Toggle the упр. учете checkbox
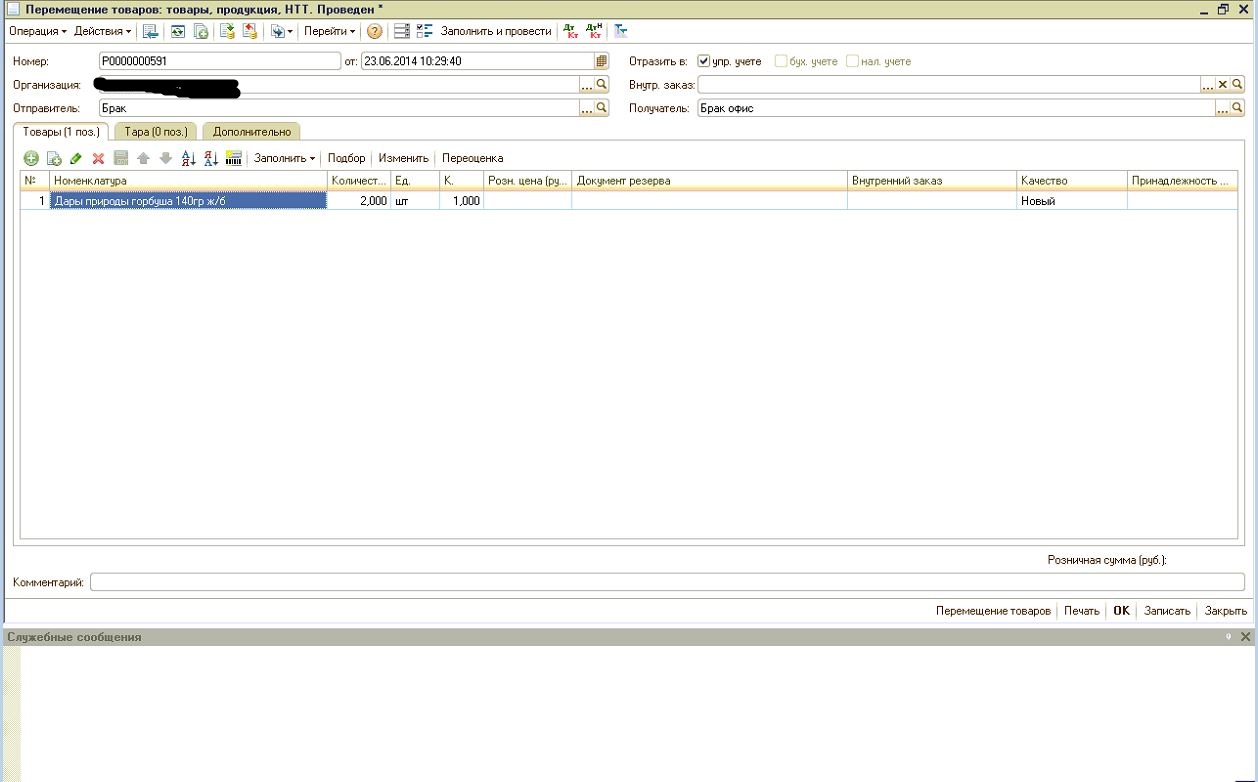The height and width of the screenshot is (782, 1258). click(704, 61)
